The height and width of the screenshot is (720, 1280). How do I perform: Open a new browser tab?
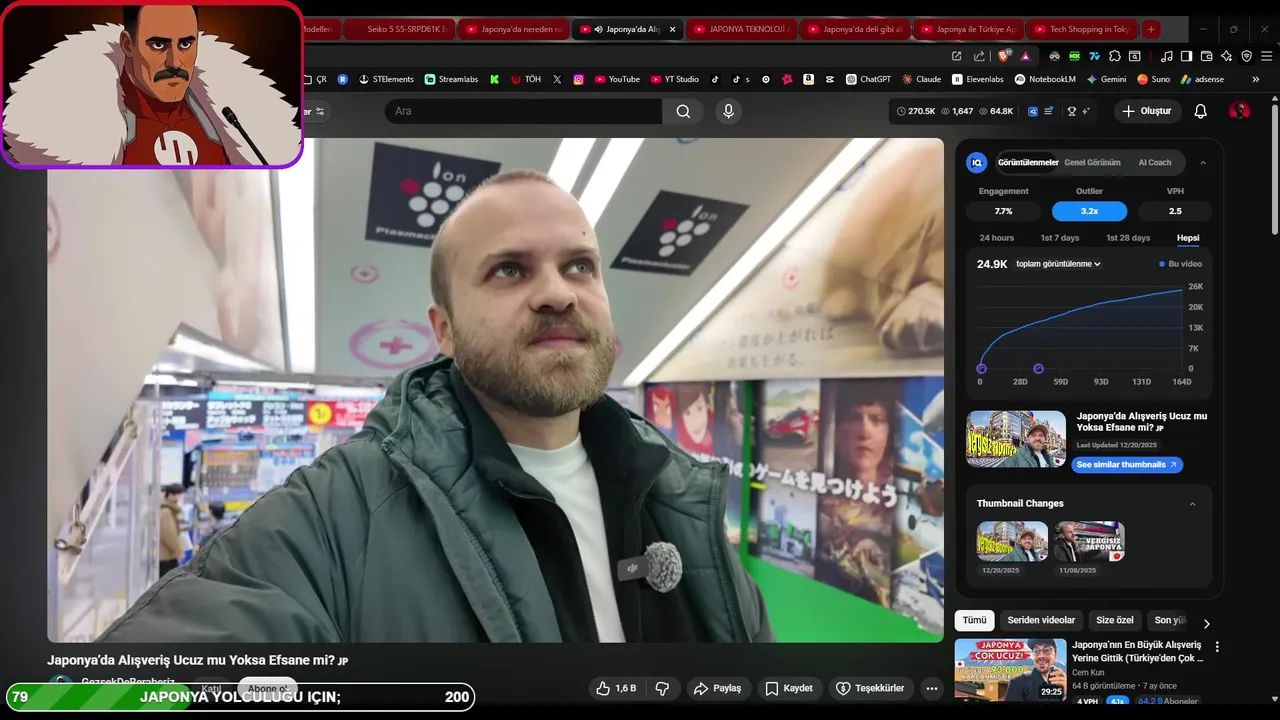click(1151, 29)
